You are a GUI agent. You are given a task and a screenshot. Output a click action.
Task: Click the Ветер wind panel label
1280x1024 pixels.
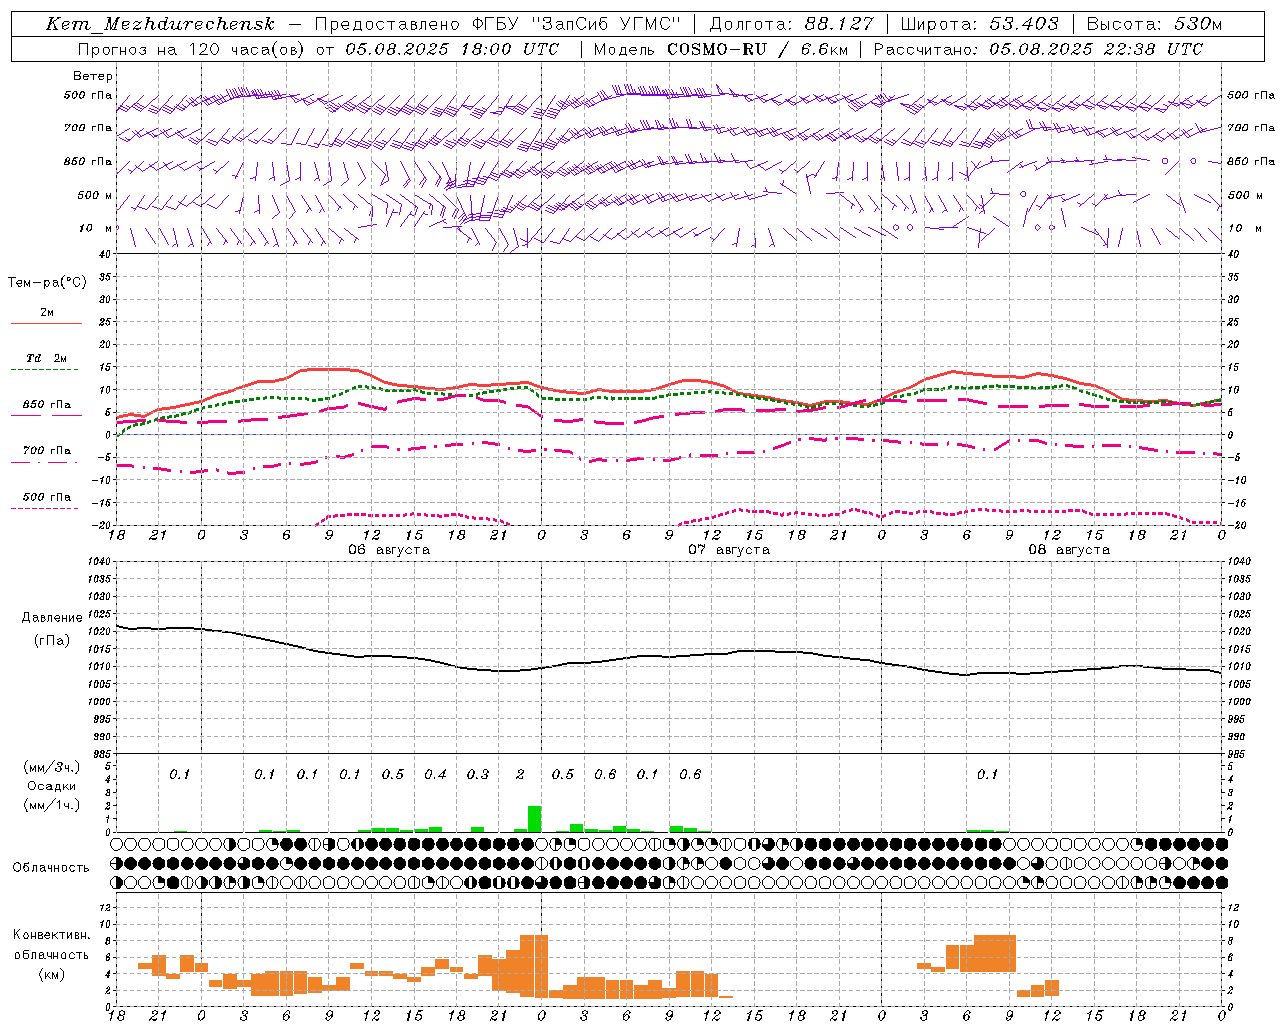93,76
